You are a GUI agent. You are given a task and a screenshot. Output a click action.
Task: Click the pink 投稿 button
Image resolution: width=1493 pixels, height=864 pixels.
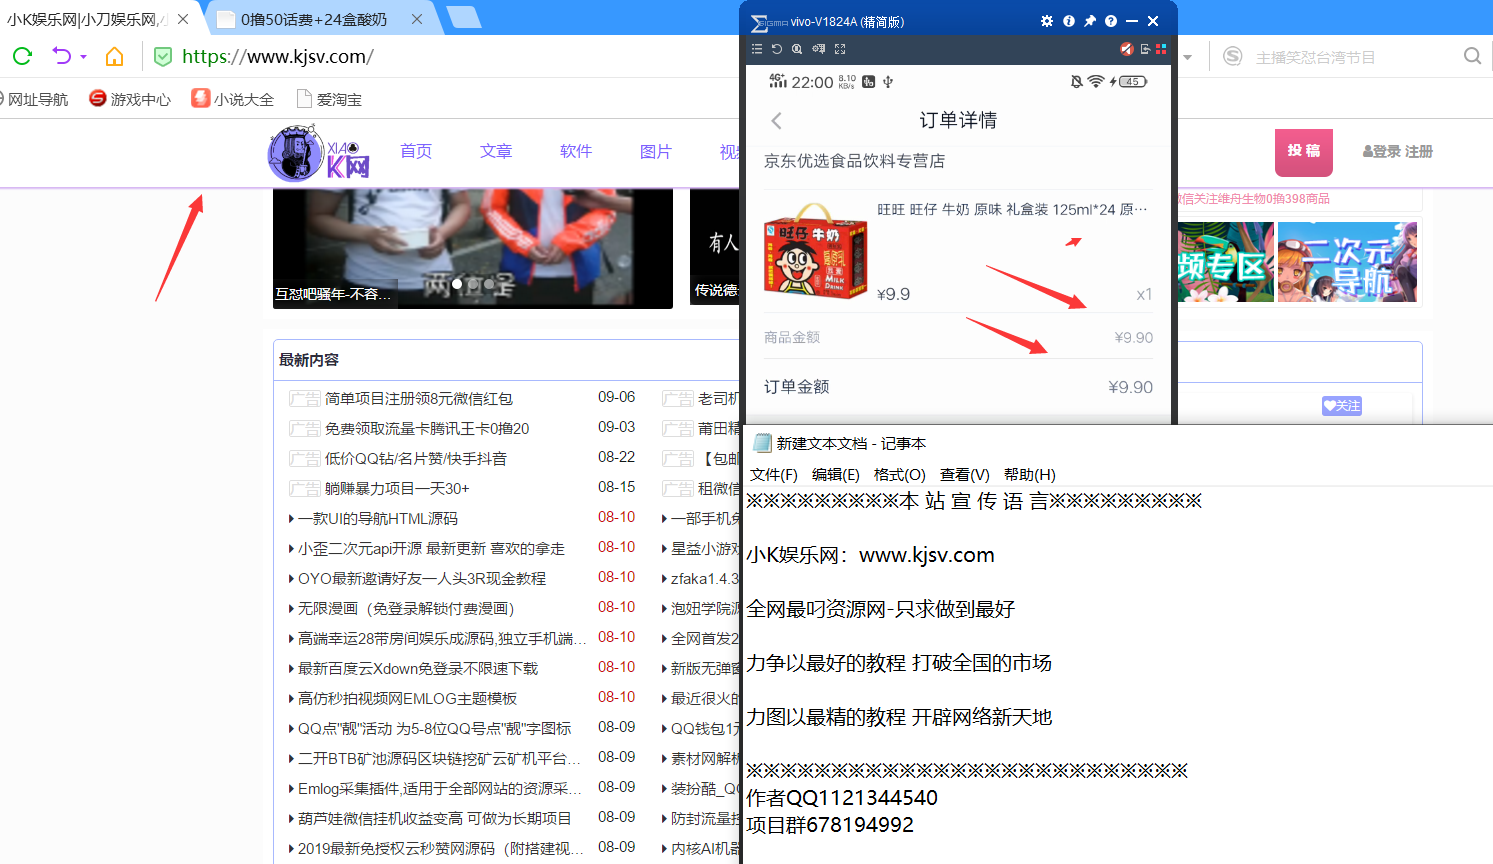point(1303,151)
